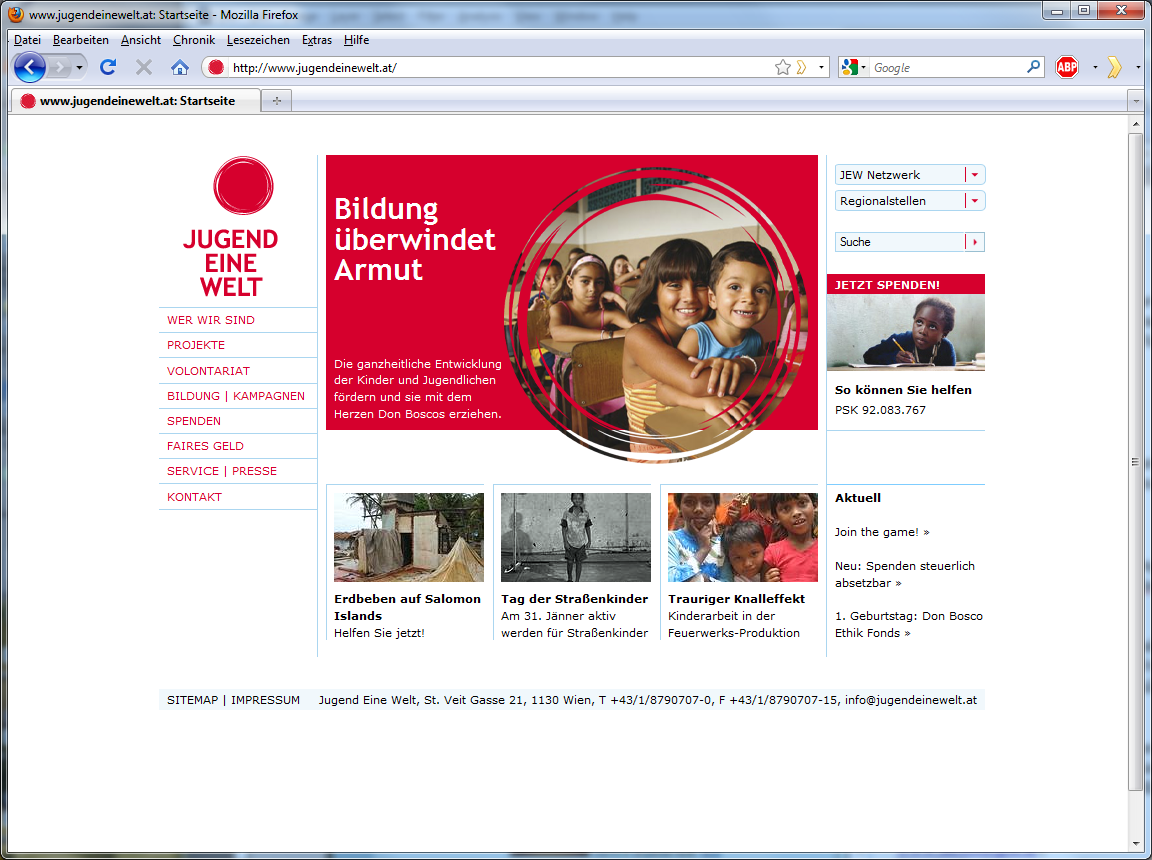
Task: Open the So können Sie helfen link
Action: pos(903,390)
